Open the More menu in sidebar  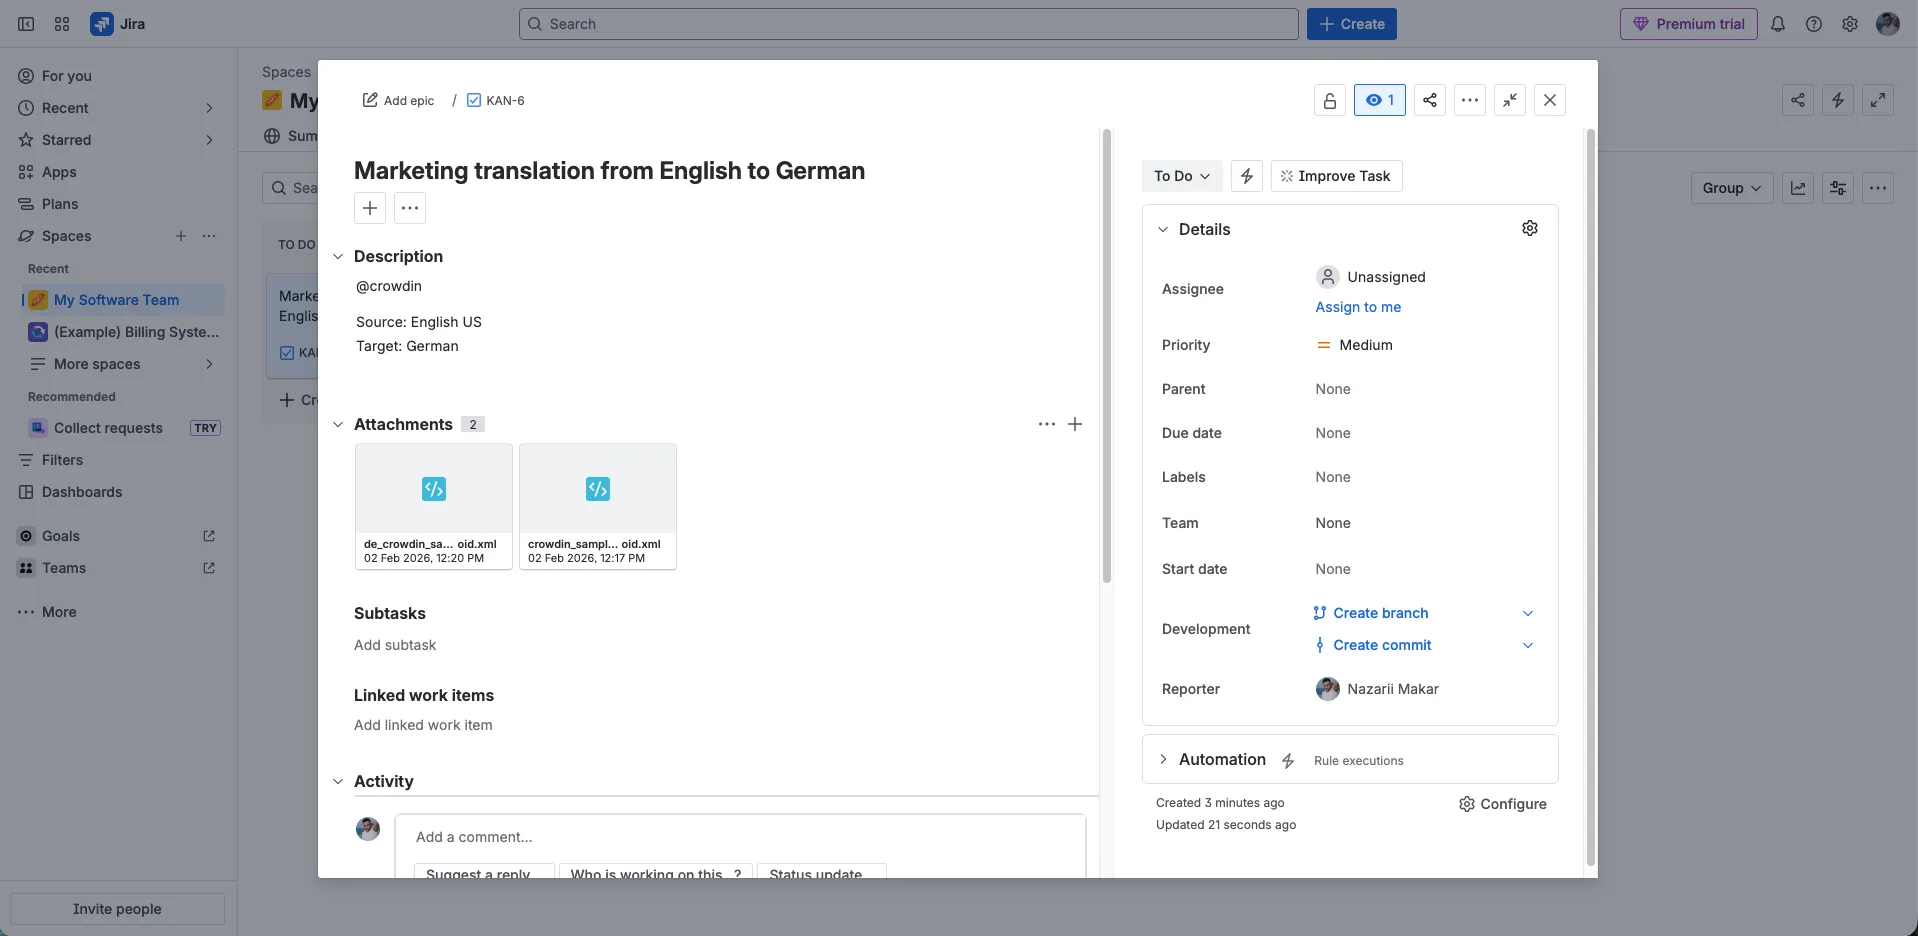point(46,611)
